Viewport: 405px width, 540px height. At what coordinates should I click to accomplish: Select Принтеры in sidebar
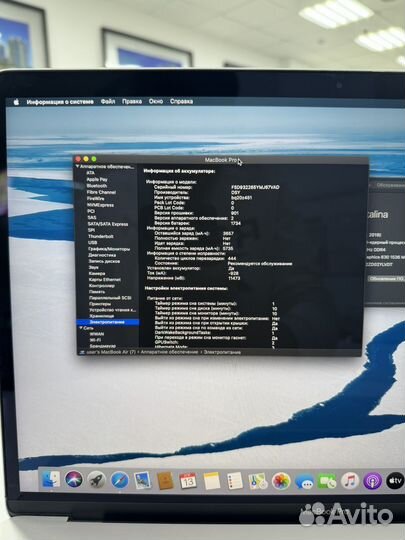click(100, 304)
